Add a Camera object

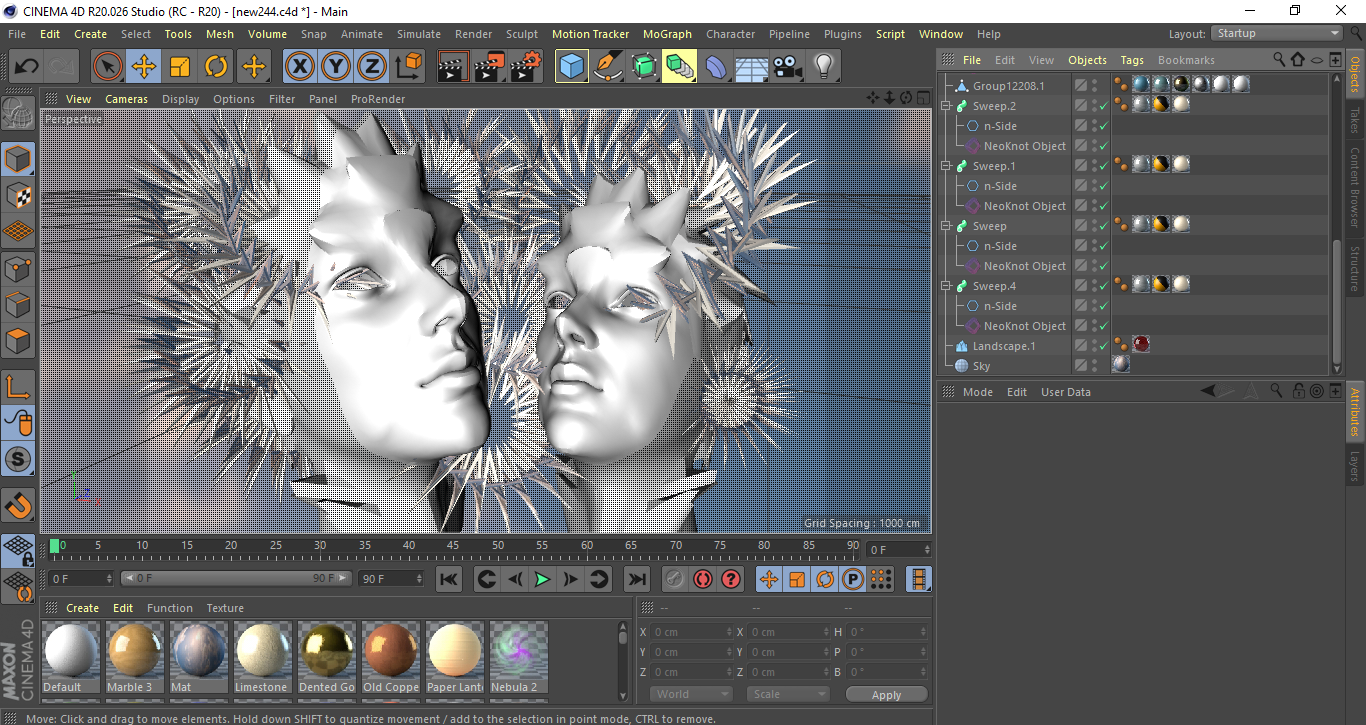(787, 67)
